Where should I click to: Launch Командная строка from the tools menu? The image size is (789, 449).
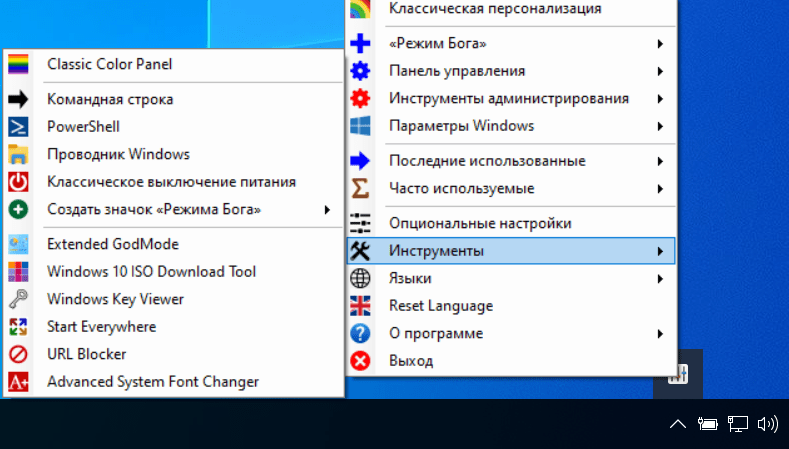[x=174, y=100]
